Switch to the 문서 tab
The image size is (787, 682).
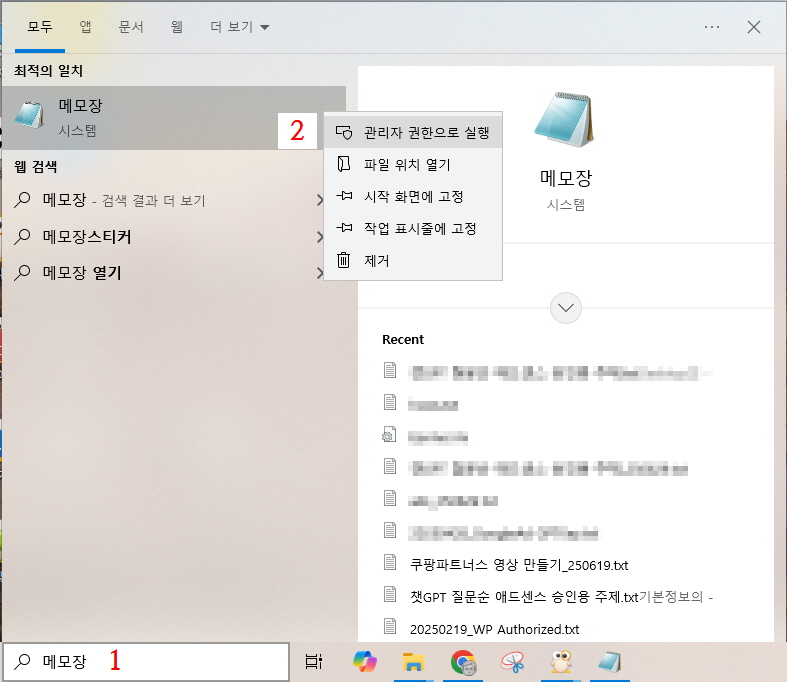[x=131, y=27]
